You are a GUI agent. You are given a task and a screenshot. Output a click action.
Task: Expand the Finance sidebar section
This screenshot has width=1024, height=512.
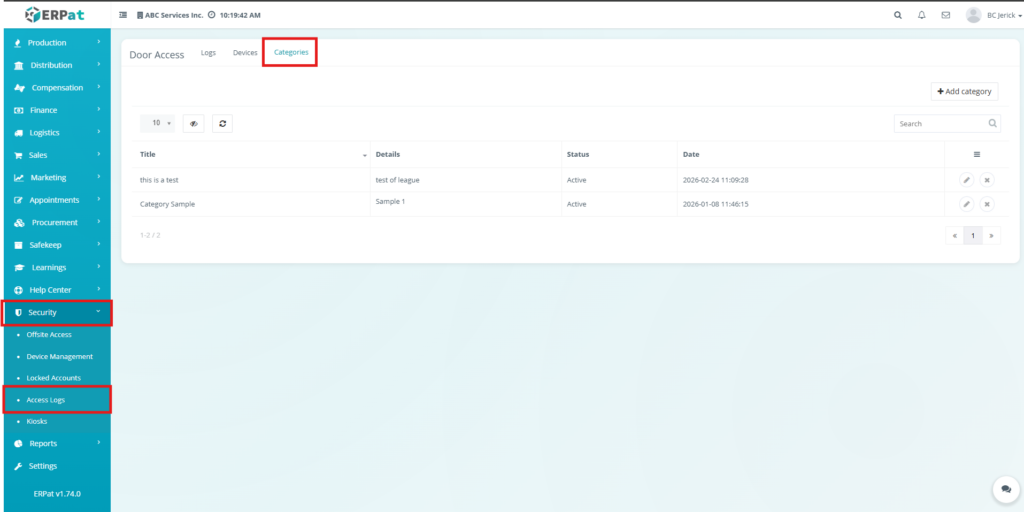pyautogui.click(x=55, y=110)
